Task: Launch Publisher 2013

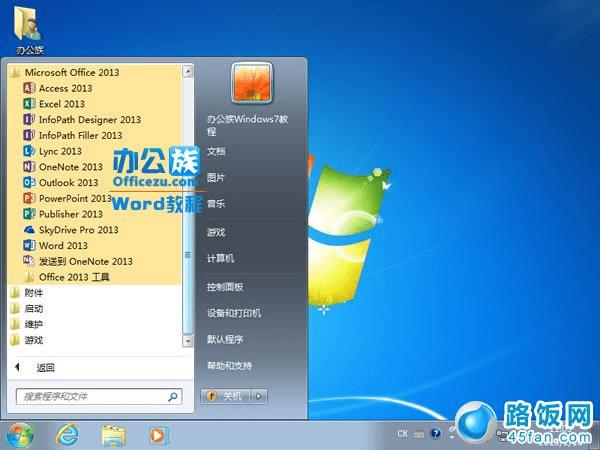Action: 63,214
